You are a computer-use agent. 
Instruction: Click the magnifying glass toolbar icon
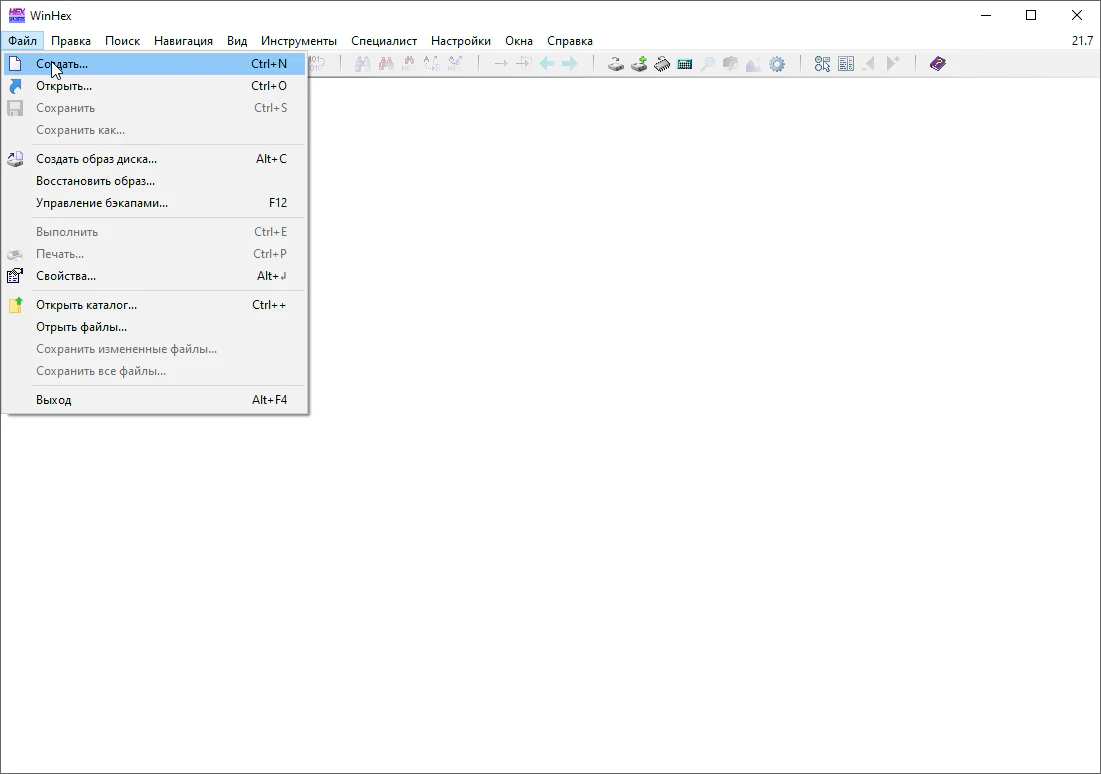(707, 64)
